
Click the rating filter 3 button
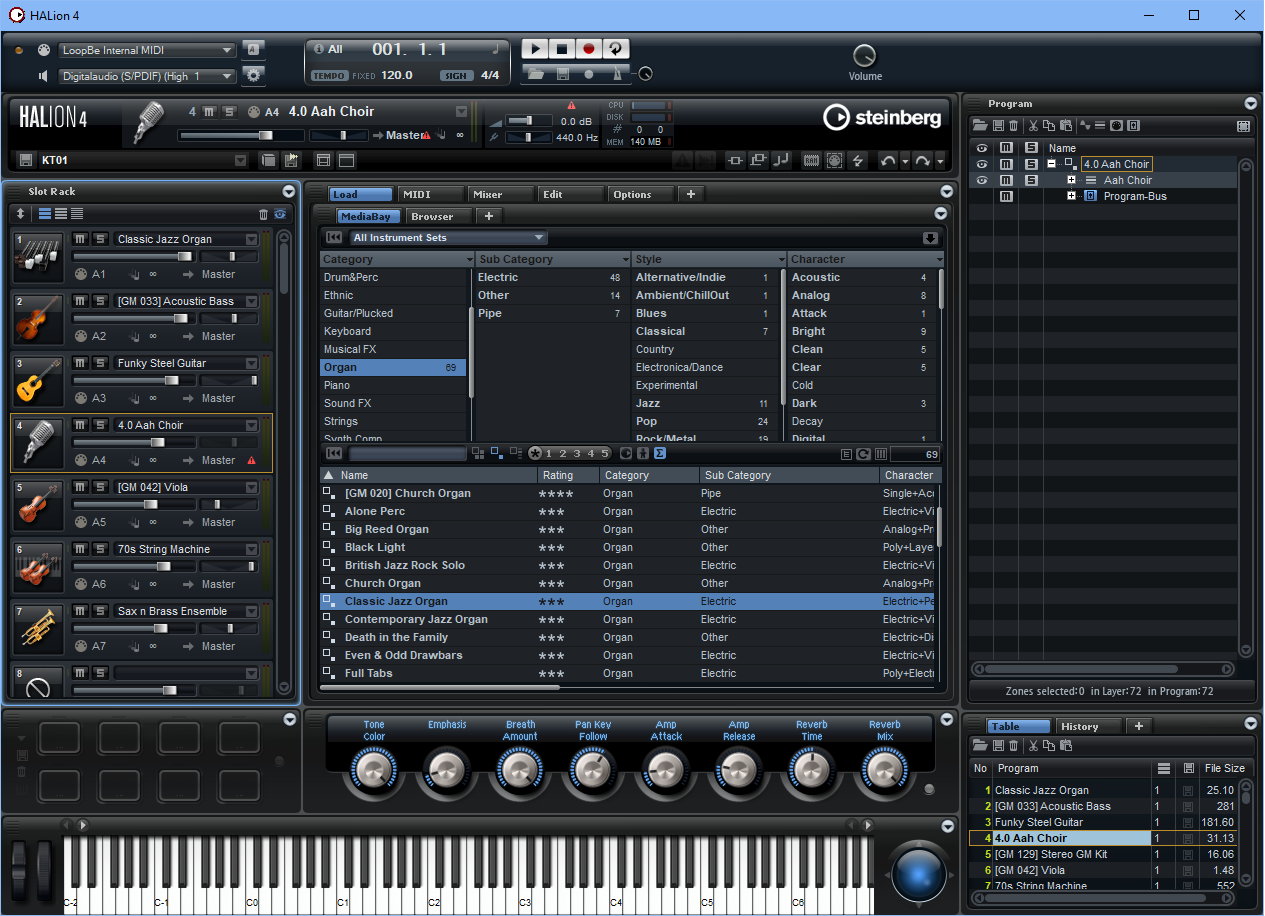click(x=577, y=454)
